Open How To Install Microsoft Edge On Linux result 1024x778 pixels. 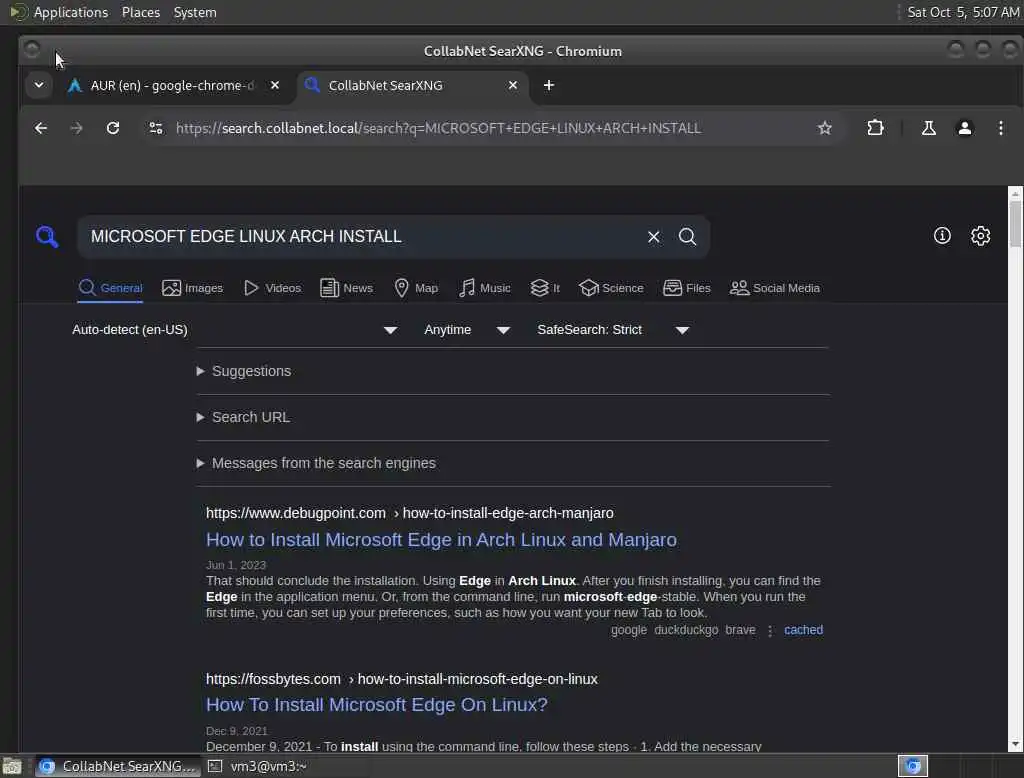[377, 705]
